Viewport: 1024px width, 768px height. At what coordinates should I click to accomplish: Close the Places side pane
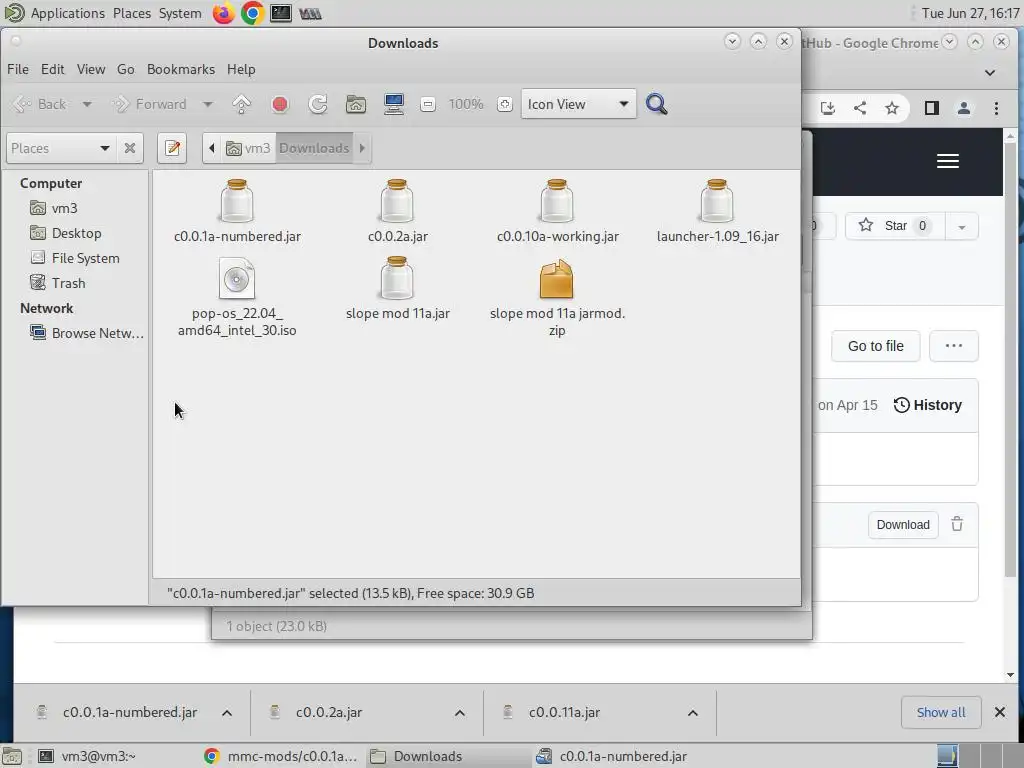tap(130, 148)
